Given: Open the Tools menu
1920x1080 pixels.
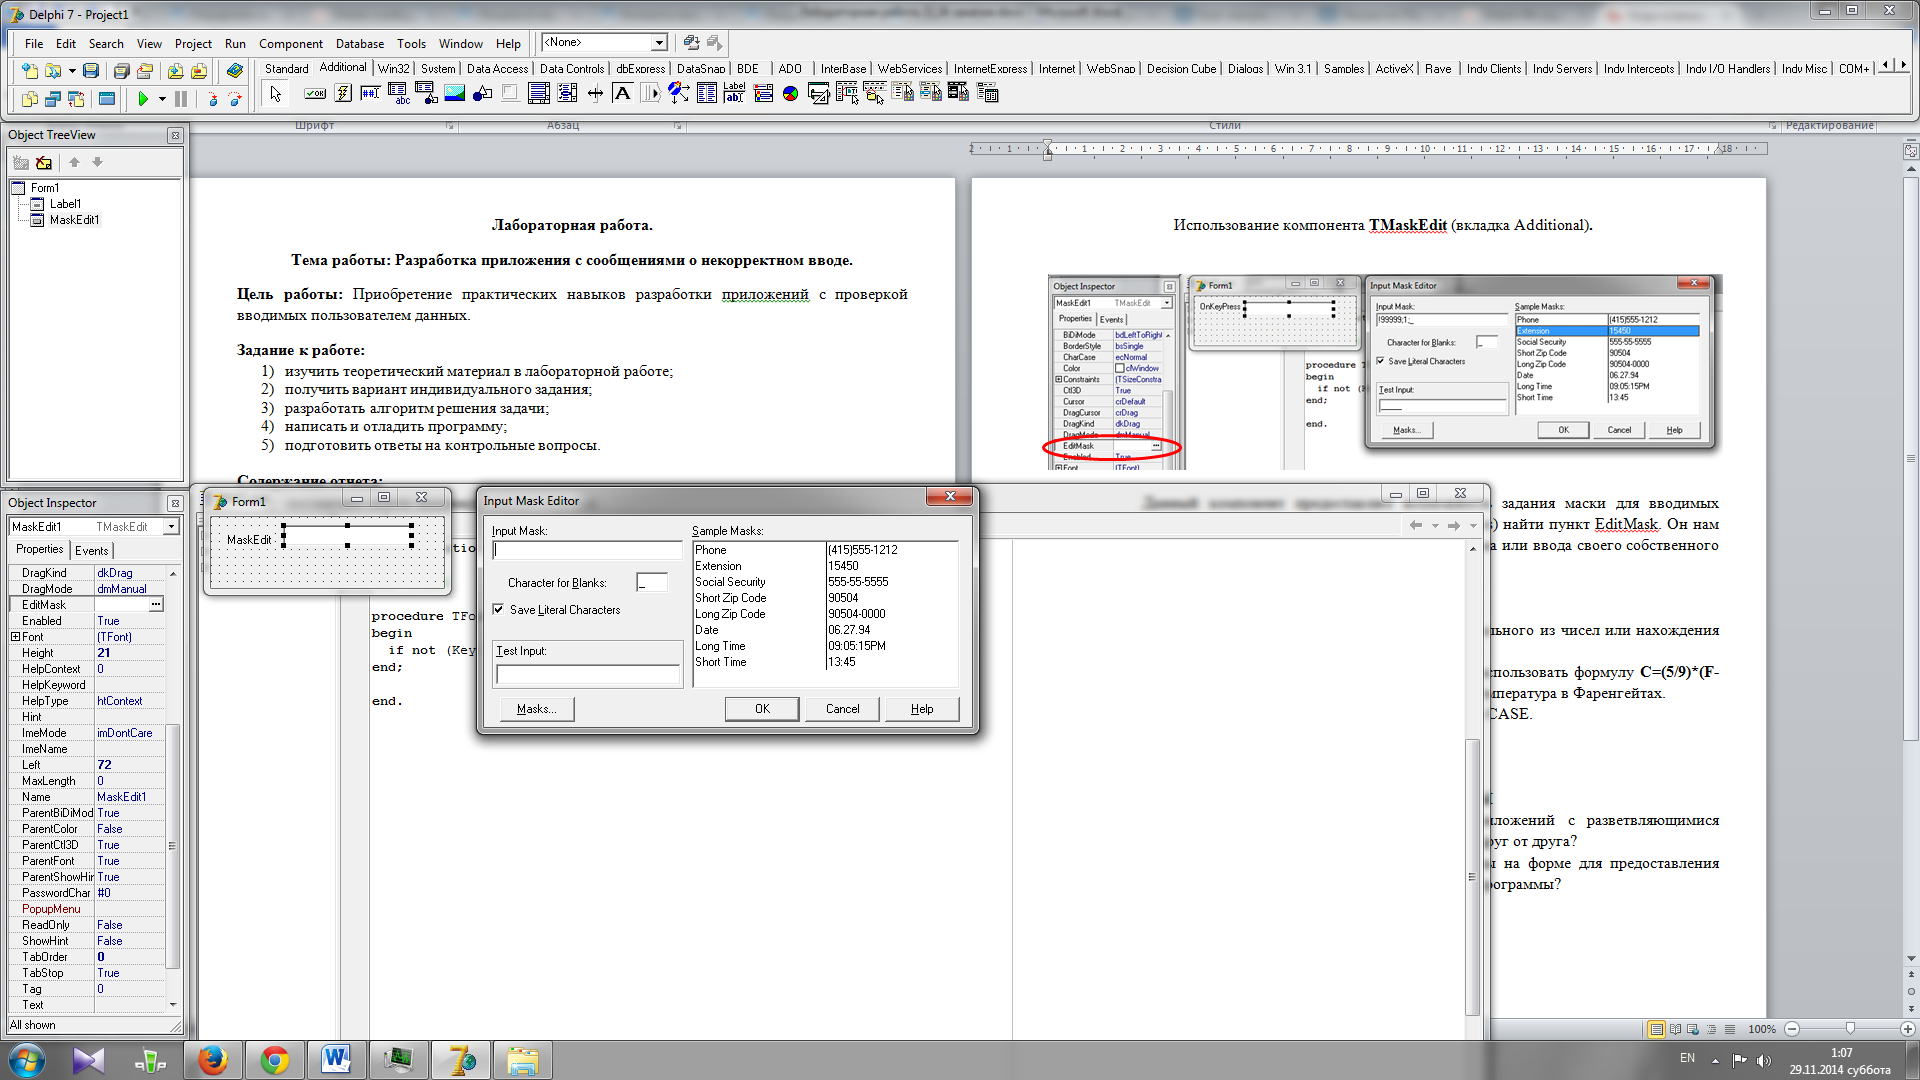Looking at the screenshot, I should tap(411, 44).
